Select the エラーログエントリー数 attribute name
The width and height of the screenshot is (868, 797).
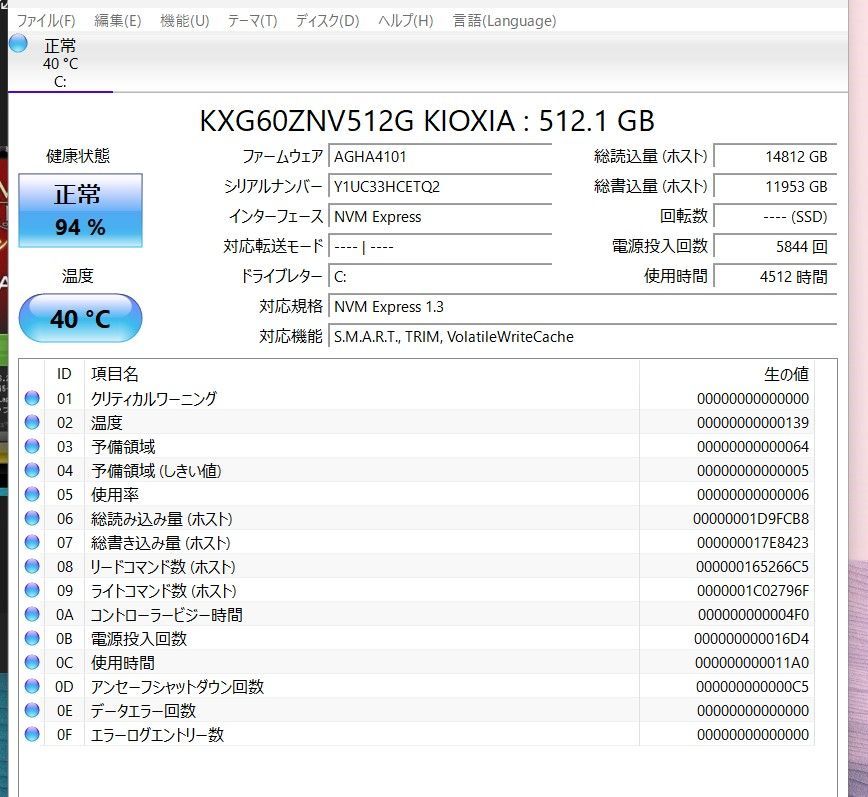(157, 734)
